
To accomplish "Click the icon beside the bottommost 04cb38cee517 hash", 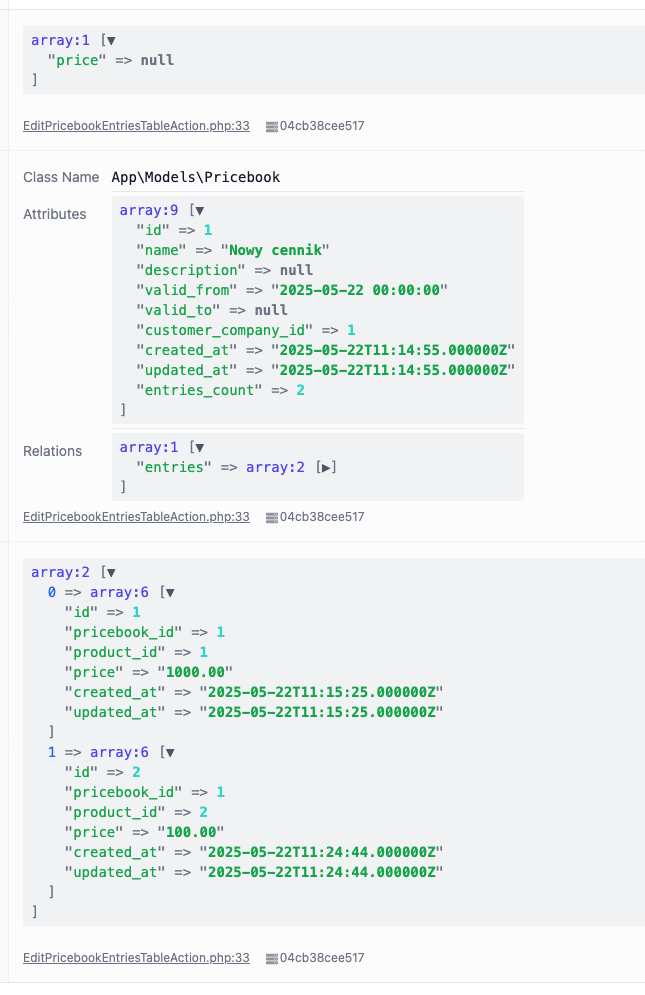I will pyautogui.click(x=271, y=958).
